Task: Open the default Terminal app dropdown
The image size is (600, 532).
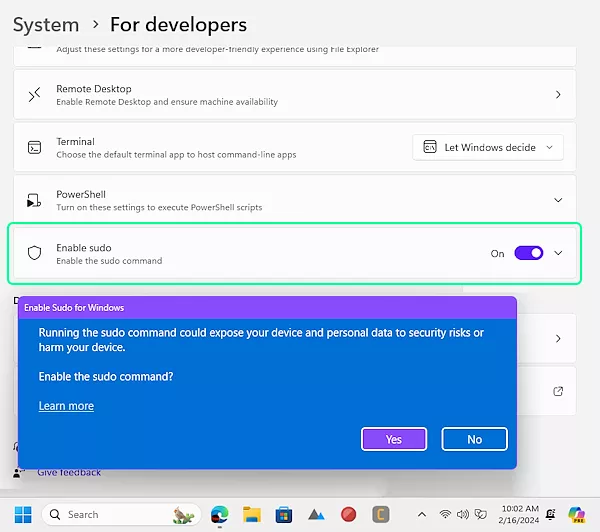Action: click(488, 147)
